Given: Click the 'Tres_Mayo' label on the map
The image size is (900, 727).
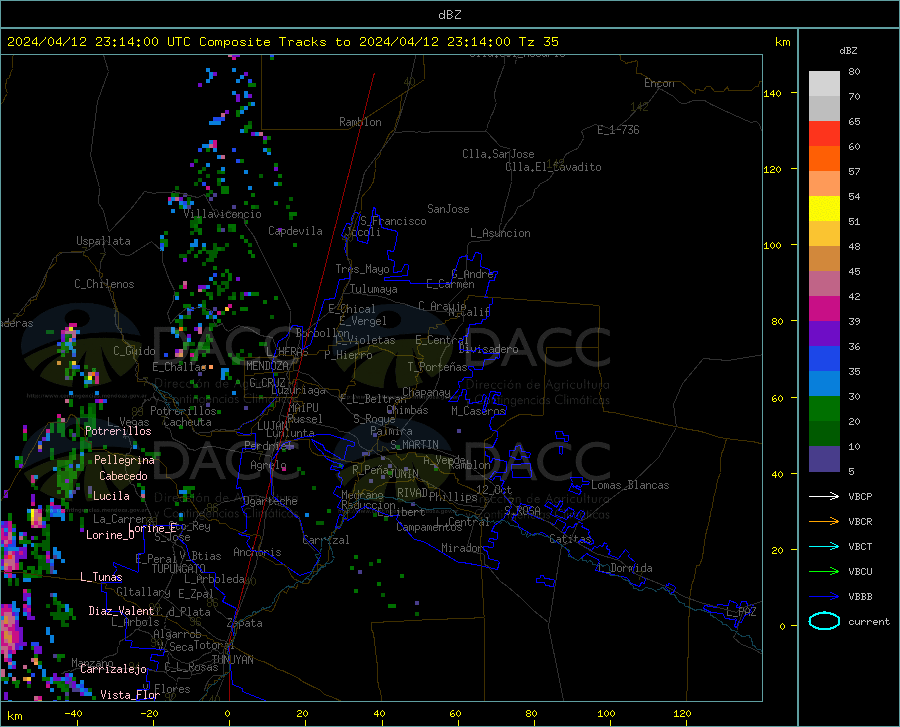Looking at the screenshot, I should tap(362, 269).
